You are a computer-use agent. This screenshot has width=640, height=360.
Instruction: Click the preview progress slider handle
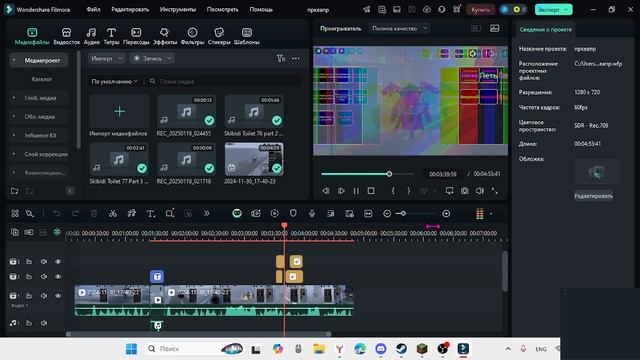(x=389, y=174)
